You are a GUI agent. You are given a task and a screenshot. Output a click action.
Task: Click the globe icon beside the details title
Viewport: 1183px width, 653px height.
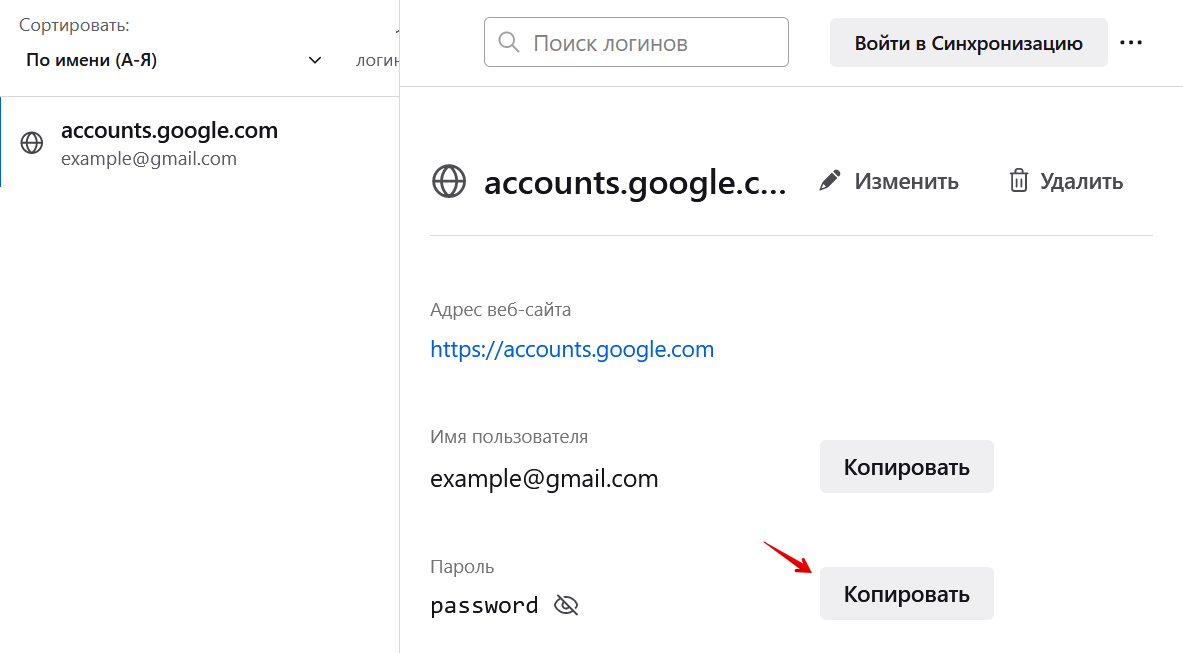coord(449,181)
